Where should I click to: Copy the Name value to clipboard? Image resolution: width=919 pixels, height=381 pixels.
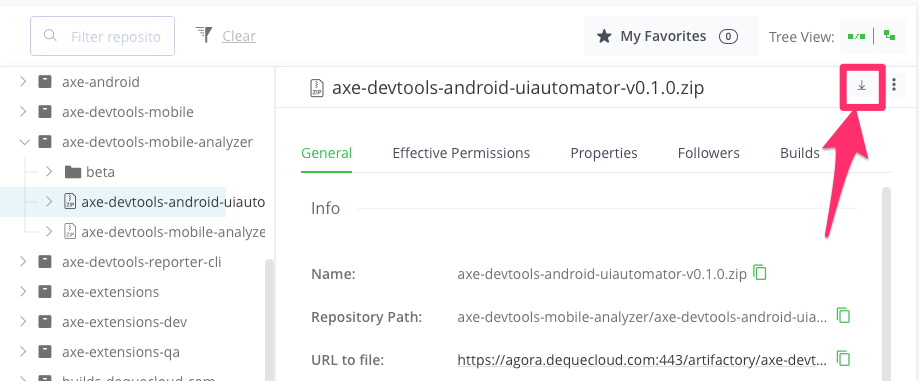[760, 273]
